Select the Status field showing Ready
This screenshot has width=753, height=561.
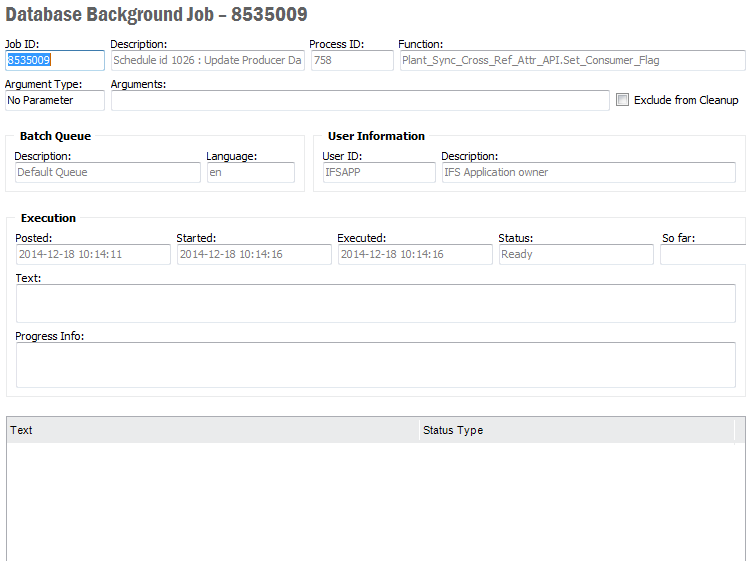click(575, 255)
